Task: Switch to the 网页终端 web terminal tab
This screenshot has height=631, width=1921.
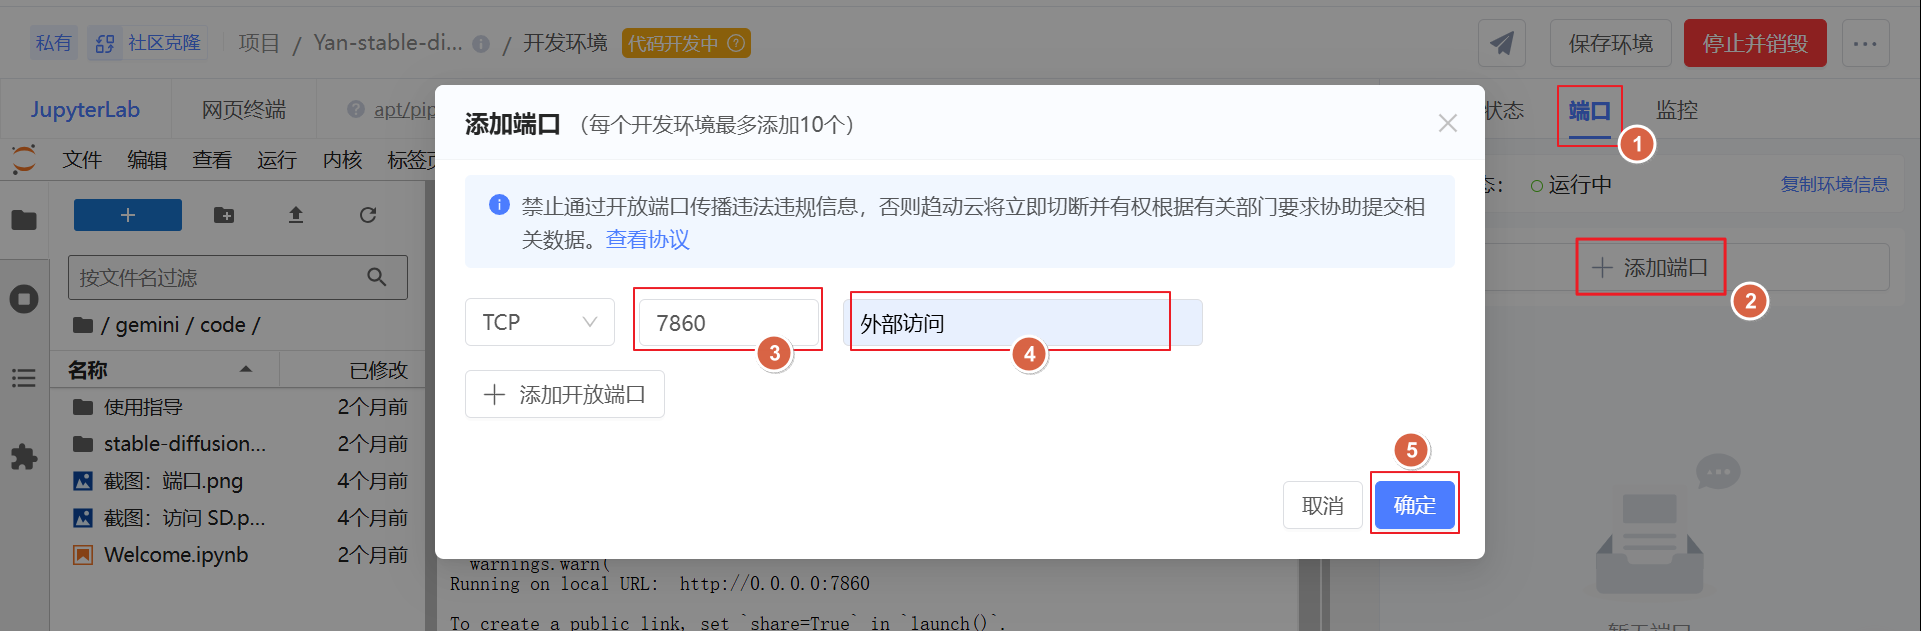Action: tap(243, 110)
